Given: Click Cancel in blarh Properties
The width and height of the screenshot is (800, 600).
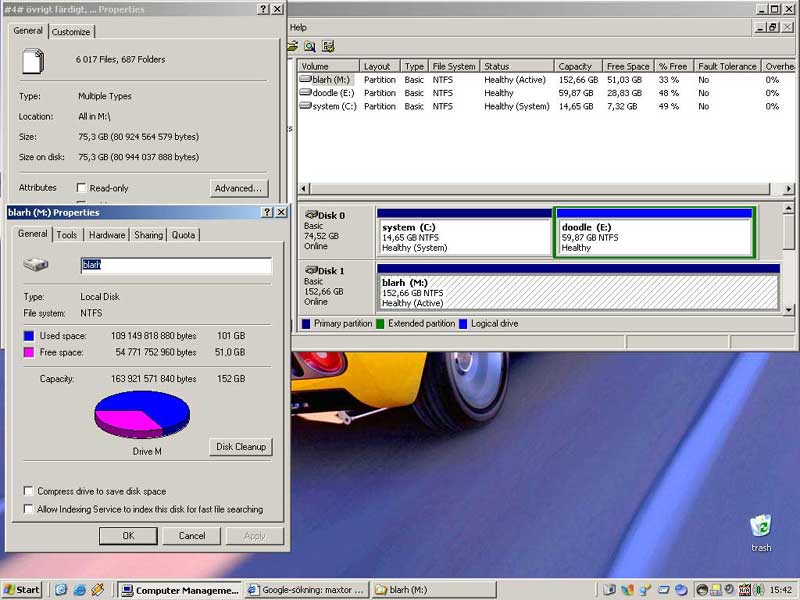Looking at the screenshot, I should click(x=192, y=536).
